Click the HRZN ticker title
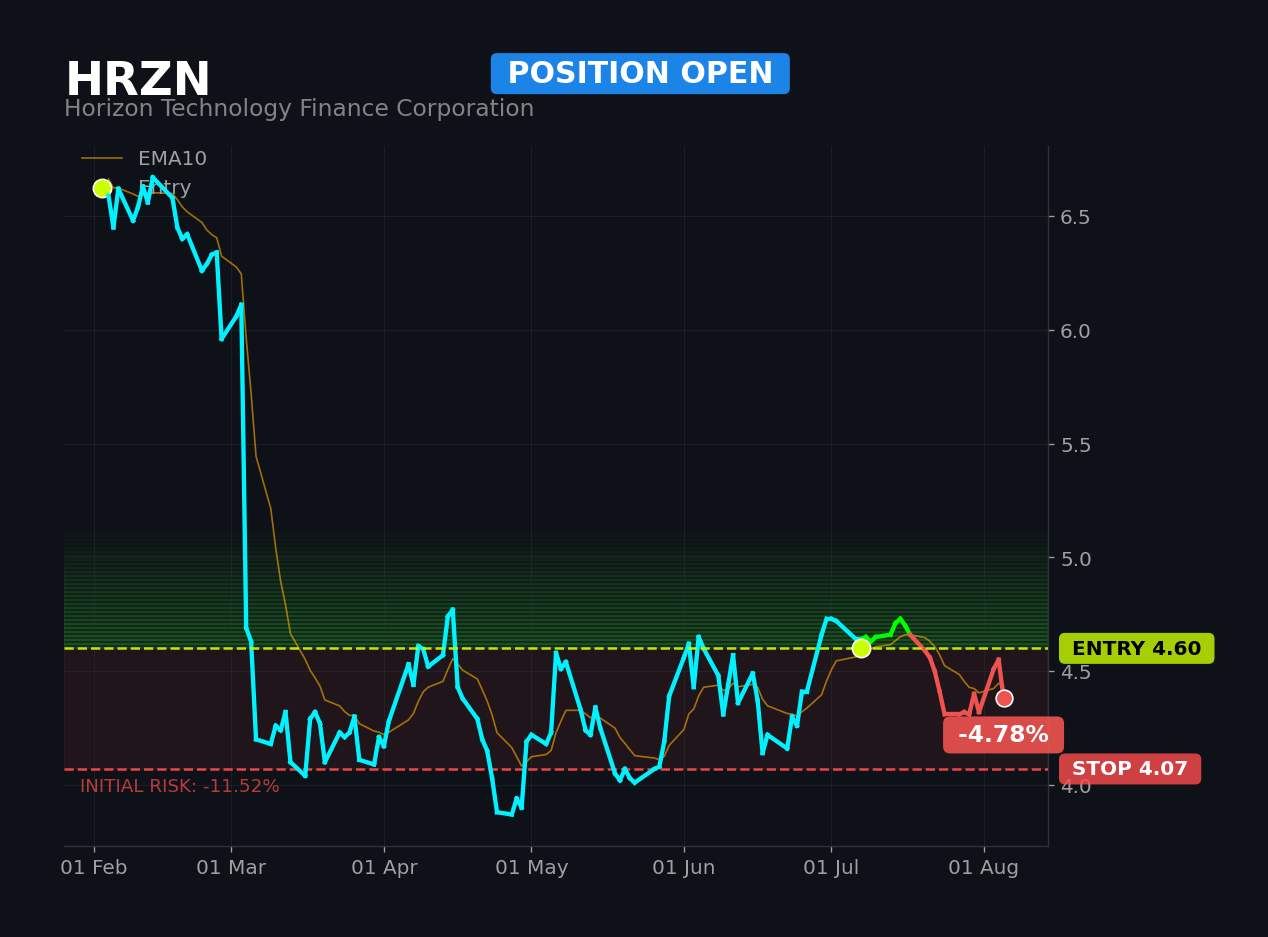The height and width of the screenshot is (937, 1268). coord(138,81)
